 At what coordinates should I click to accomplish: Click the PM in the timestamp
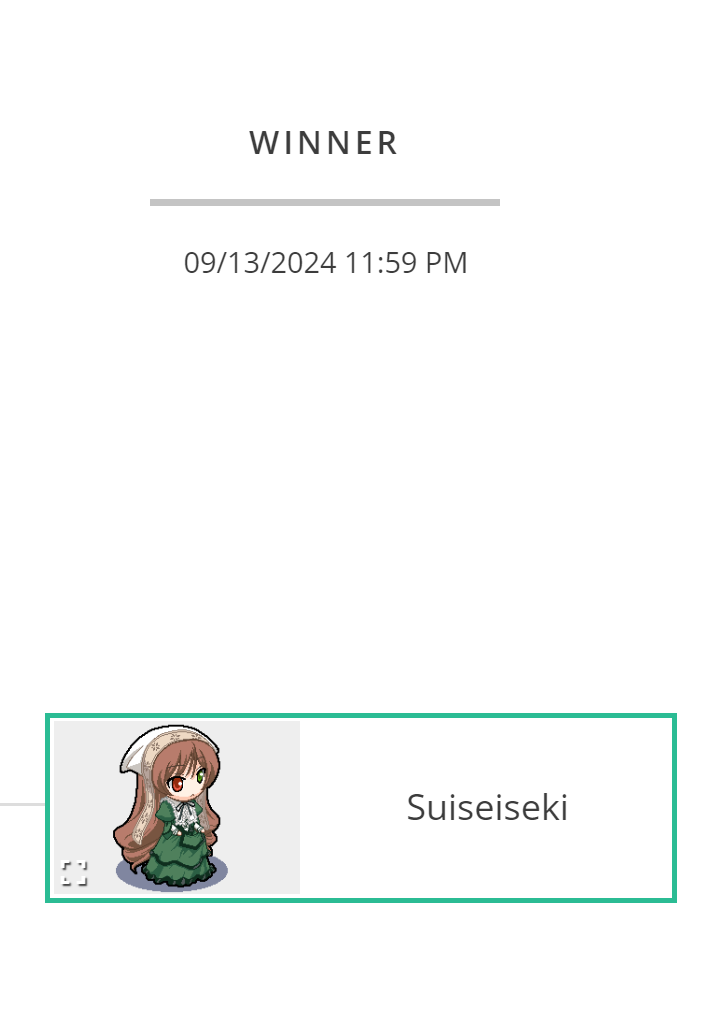446,263
